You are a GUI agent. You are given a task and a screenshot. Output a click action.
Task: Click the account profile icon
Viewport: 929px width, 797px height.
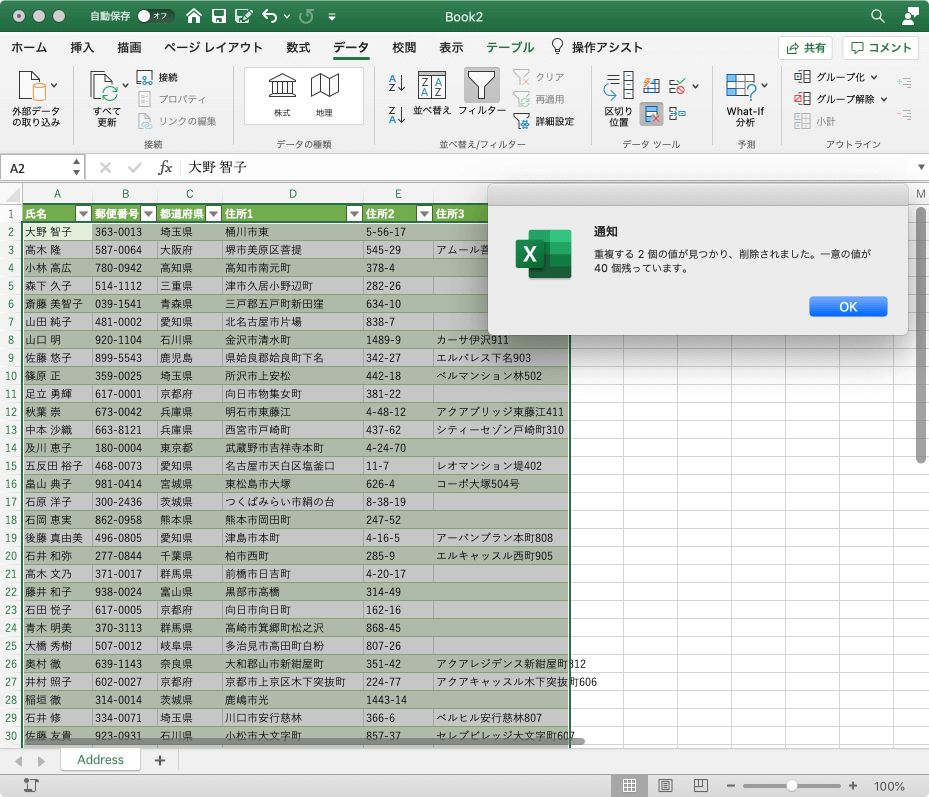click(909, 16)
